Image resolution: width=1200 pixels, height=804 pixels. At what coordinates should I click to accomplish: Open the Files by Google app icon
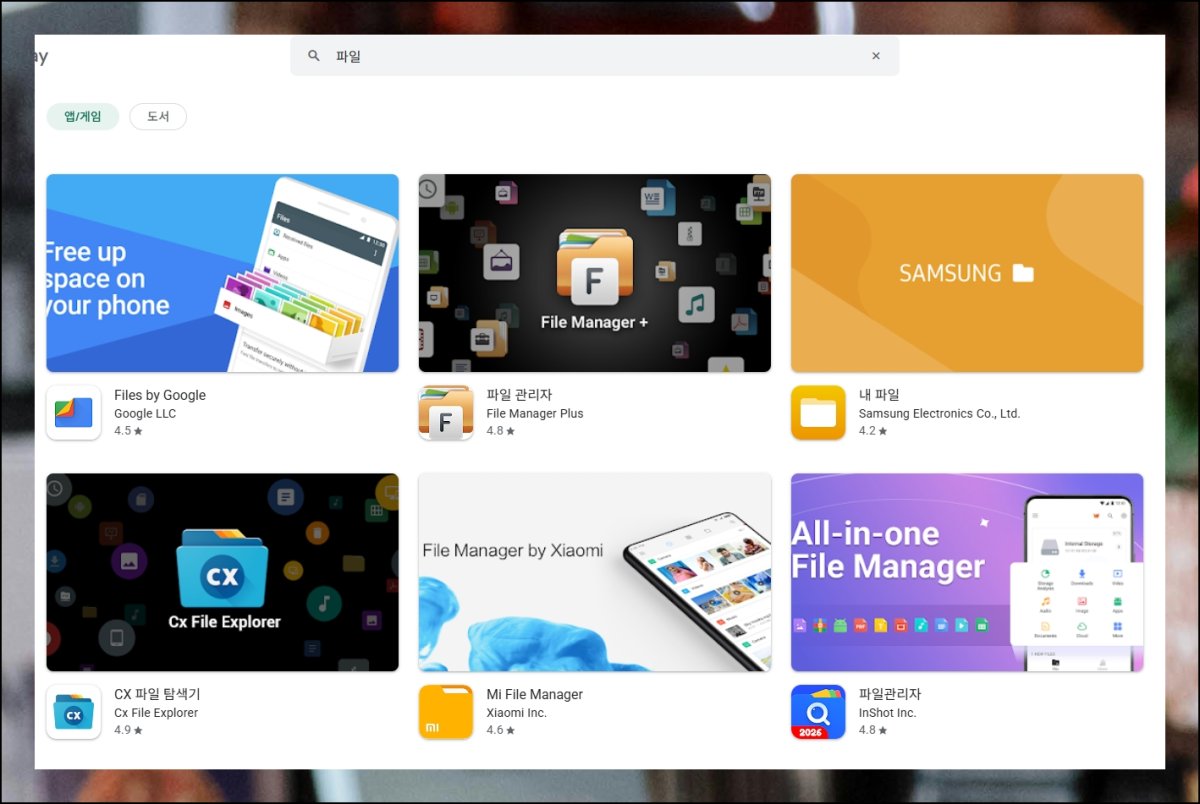pos(74,413)
